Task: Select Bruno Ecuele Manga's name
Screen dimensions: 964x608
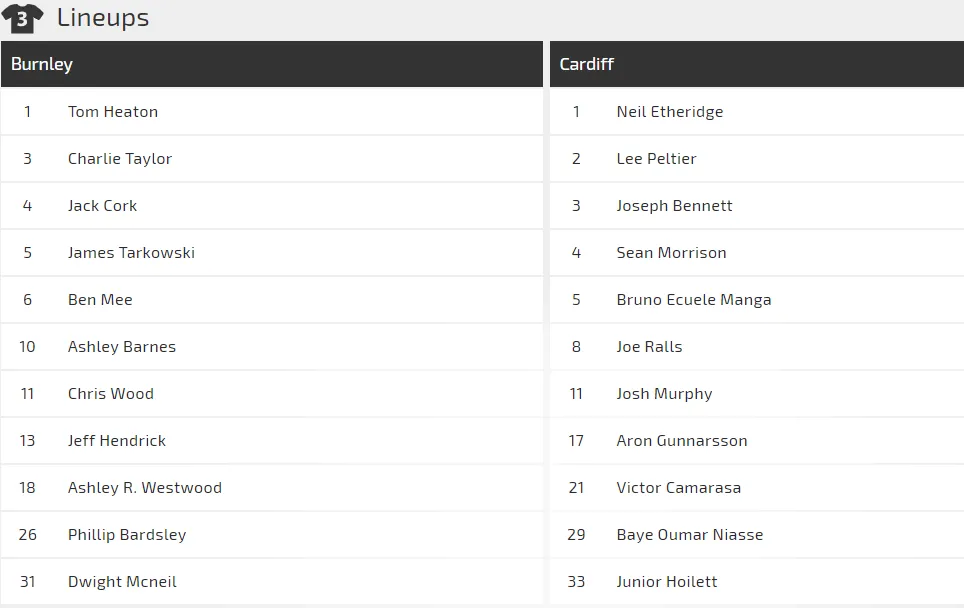Action: pyautogui.click(x=694, y=300)
